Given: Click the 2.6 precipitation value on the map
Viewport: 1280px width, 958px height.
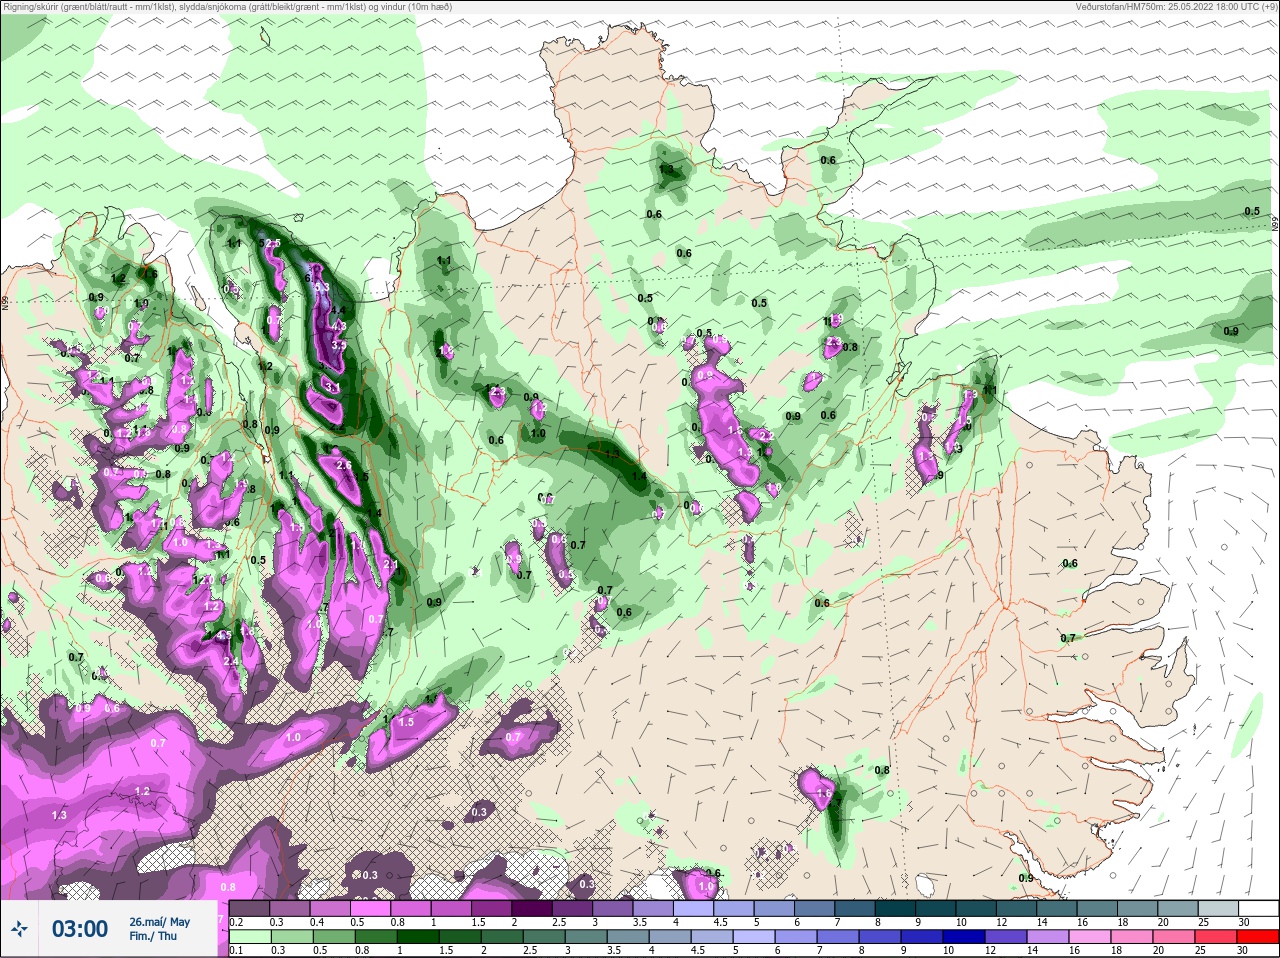Looking at the screenshot, I should pyautogui.click(x=344, y=465).
